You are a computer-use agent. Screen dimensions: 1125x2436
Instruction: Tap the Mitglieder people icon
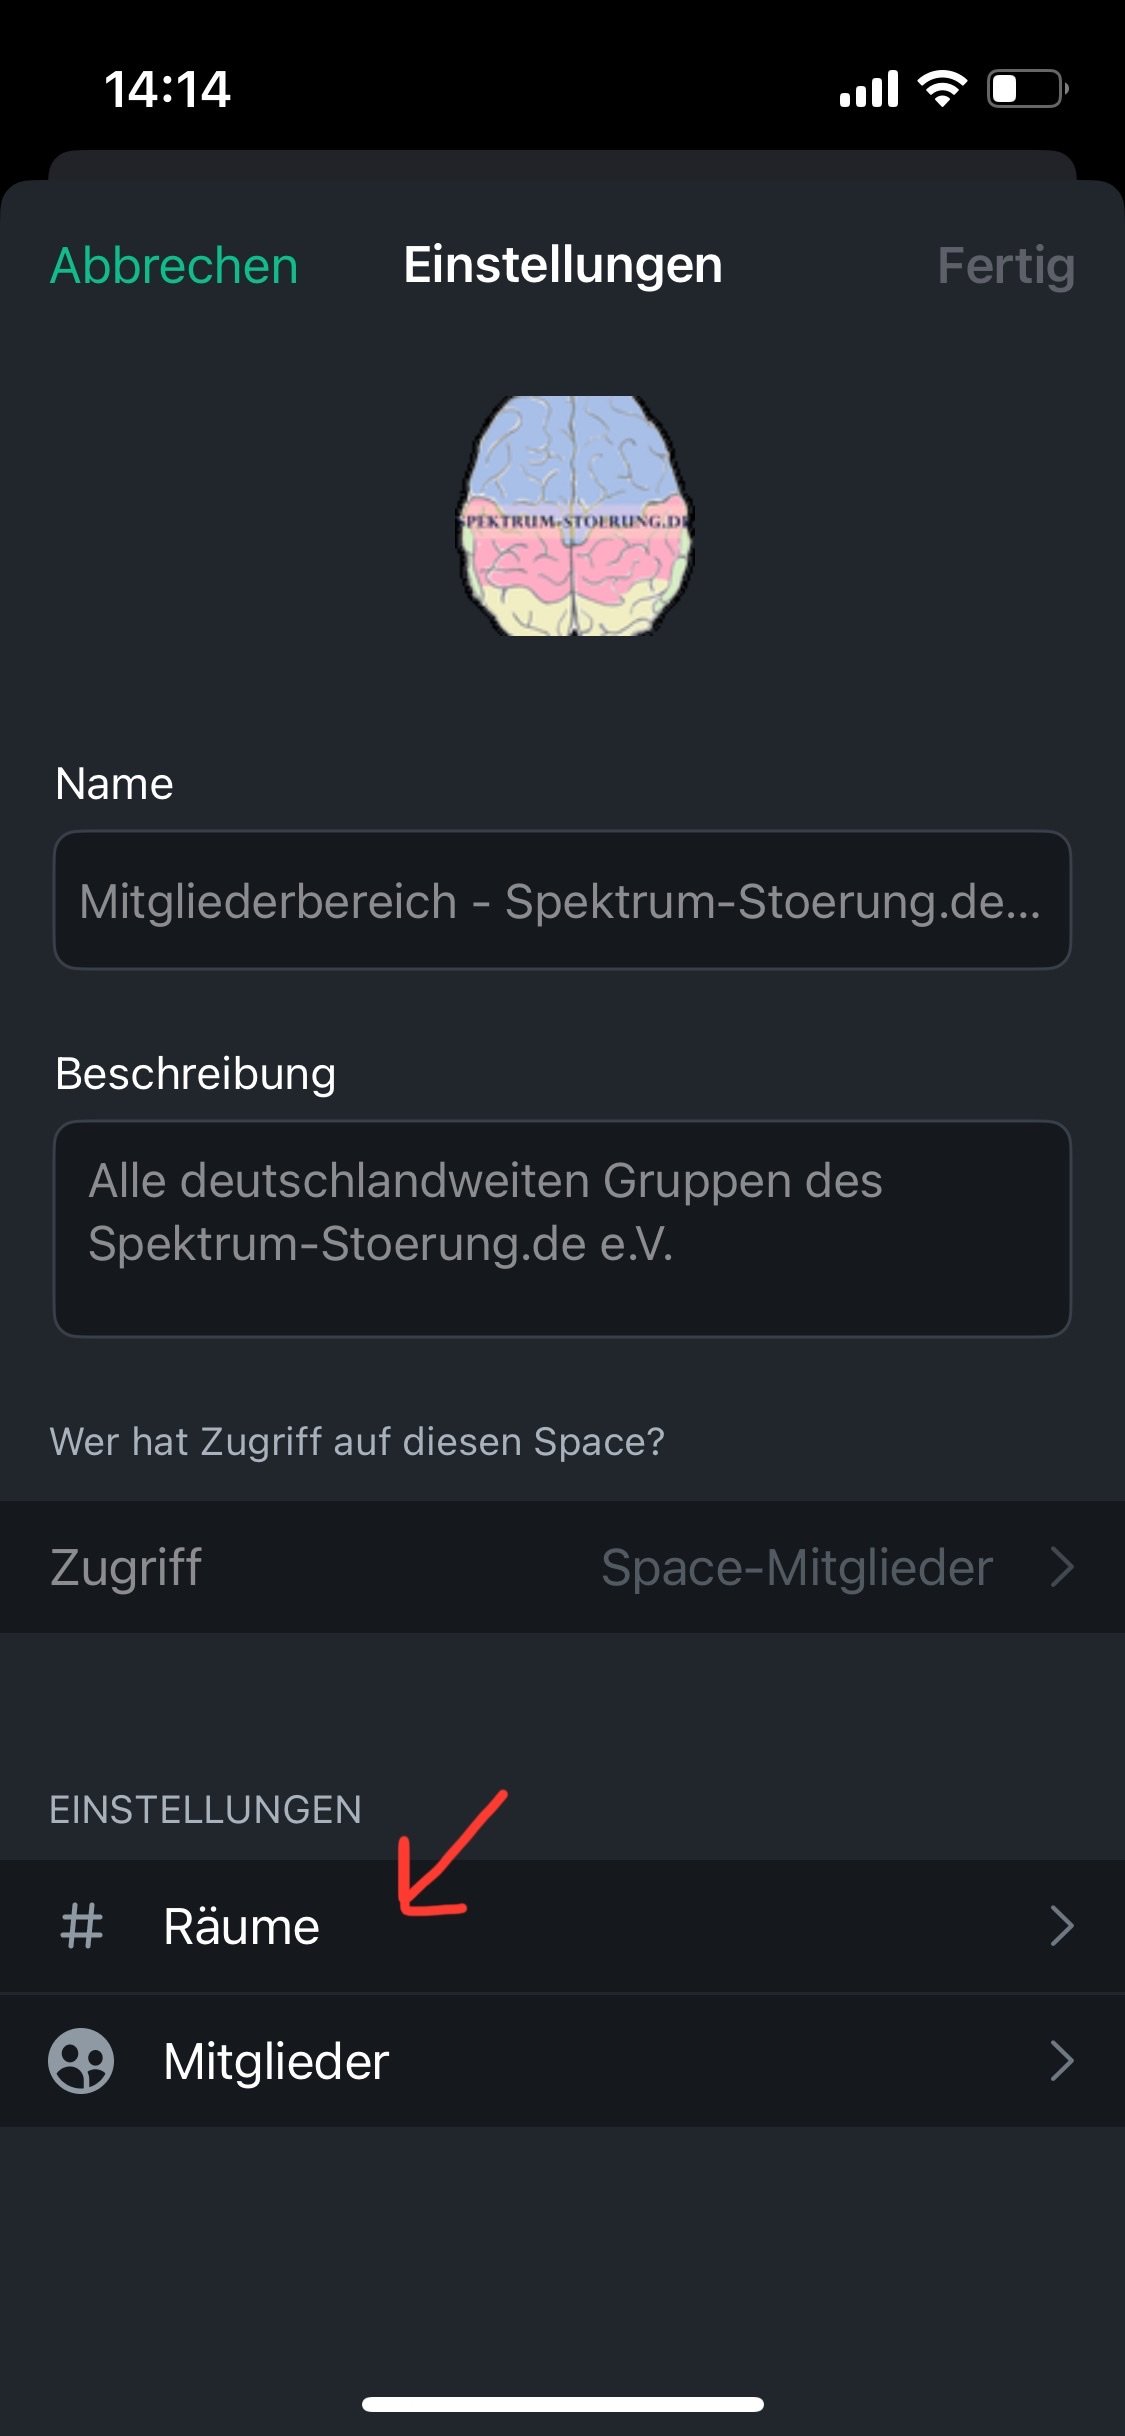coord(81,2060)
